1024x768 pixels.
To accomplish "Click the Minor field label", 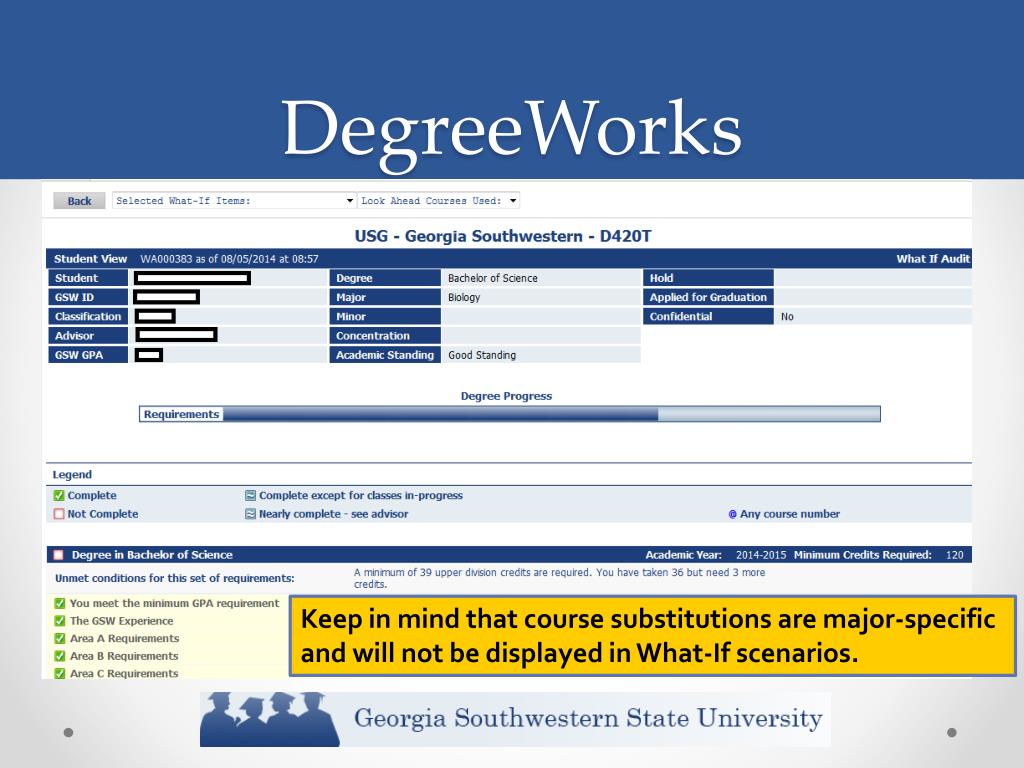I will point(385,316).
